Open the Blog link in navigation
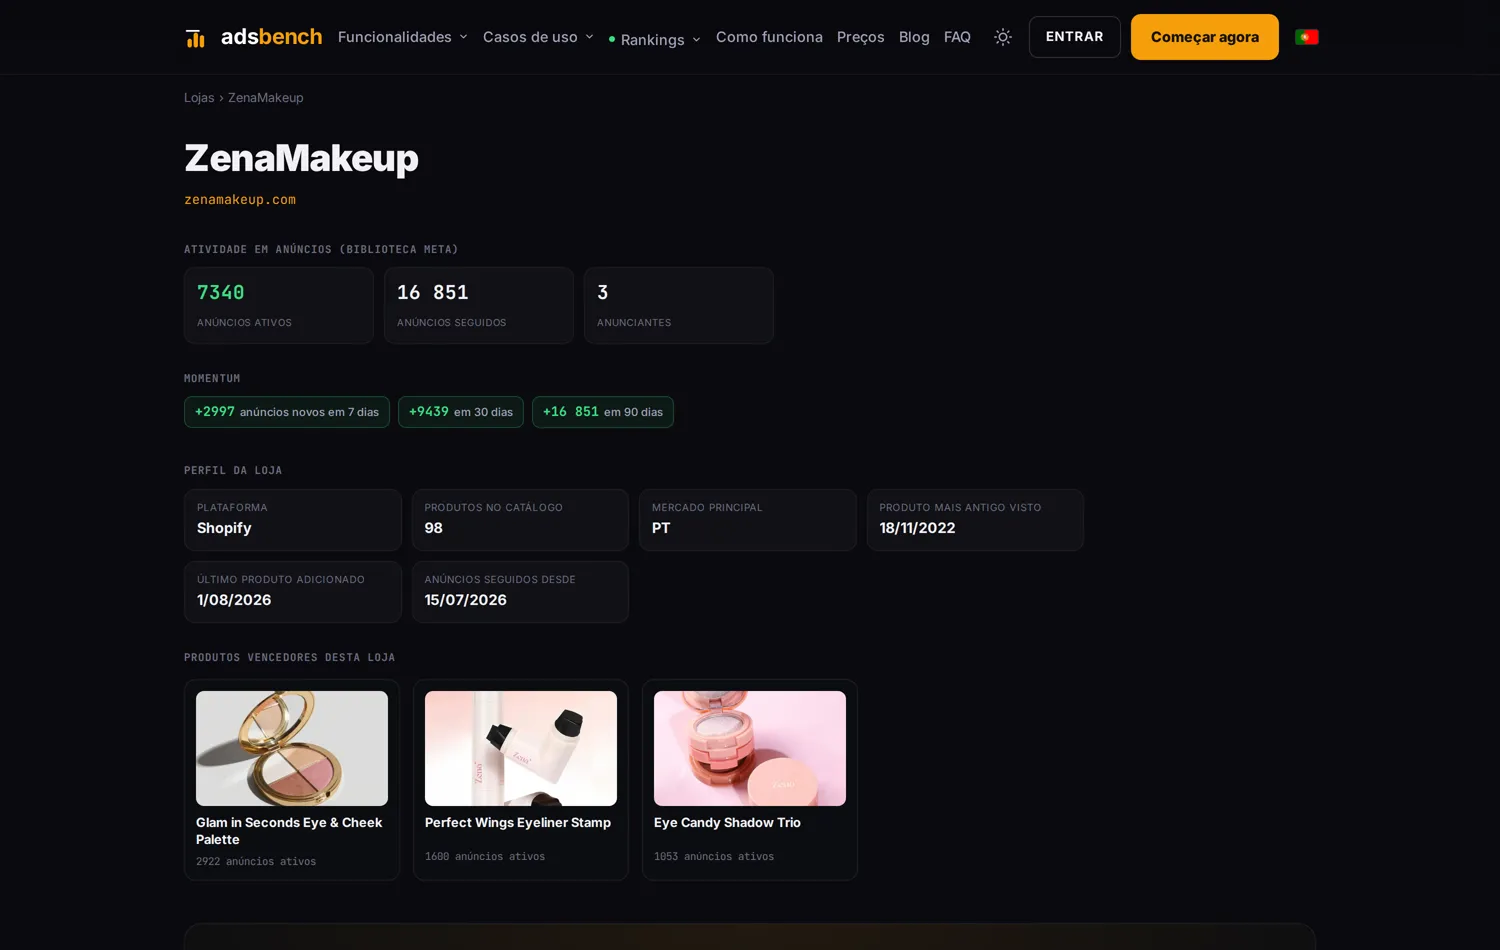Image resolution: width=1500 pixels, height=950 pixels. click(914, 37)
